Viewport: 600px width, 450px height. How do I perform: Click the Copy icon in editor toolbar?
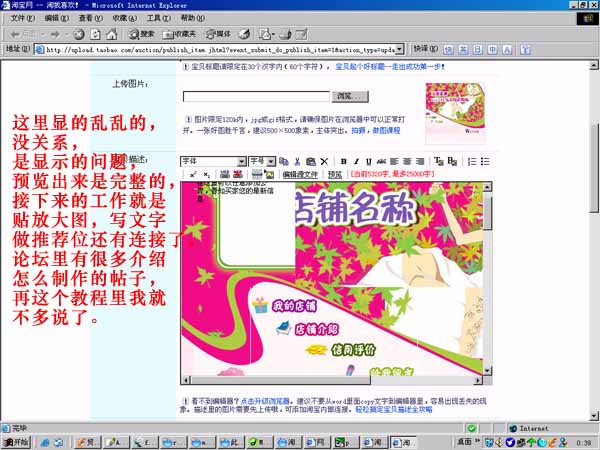284,161
